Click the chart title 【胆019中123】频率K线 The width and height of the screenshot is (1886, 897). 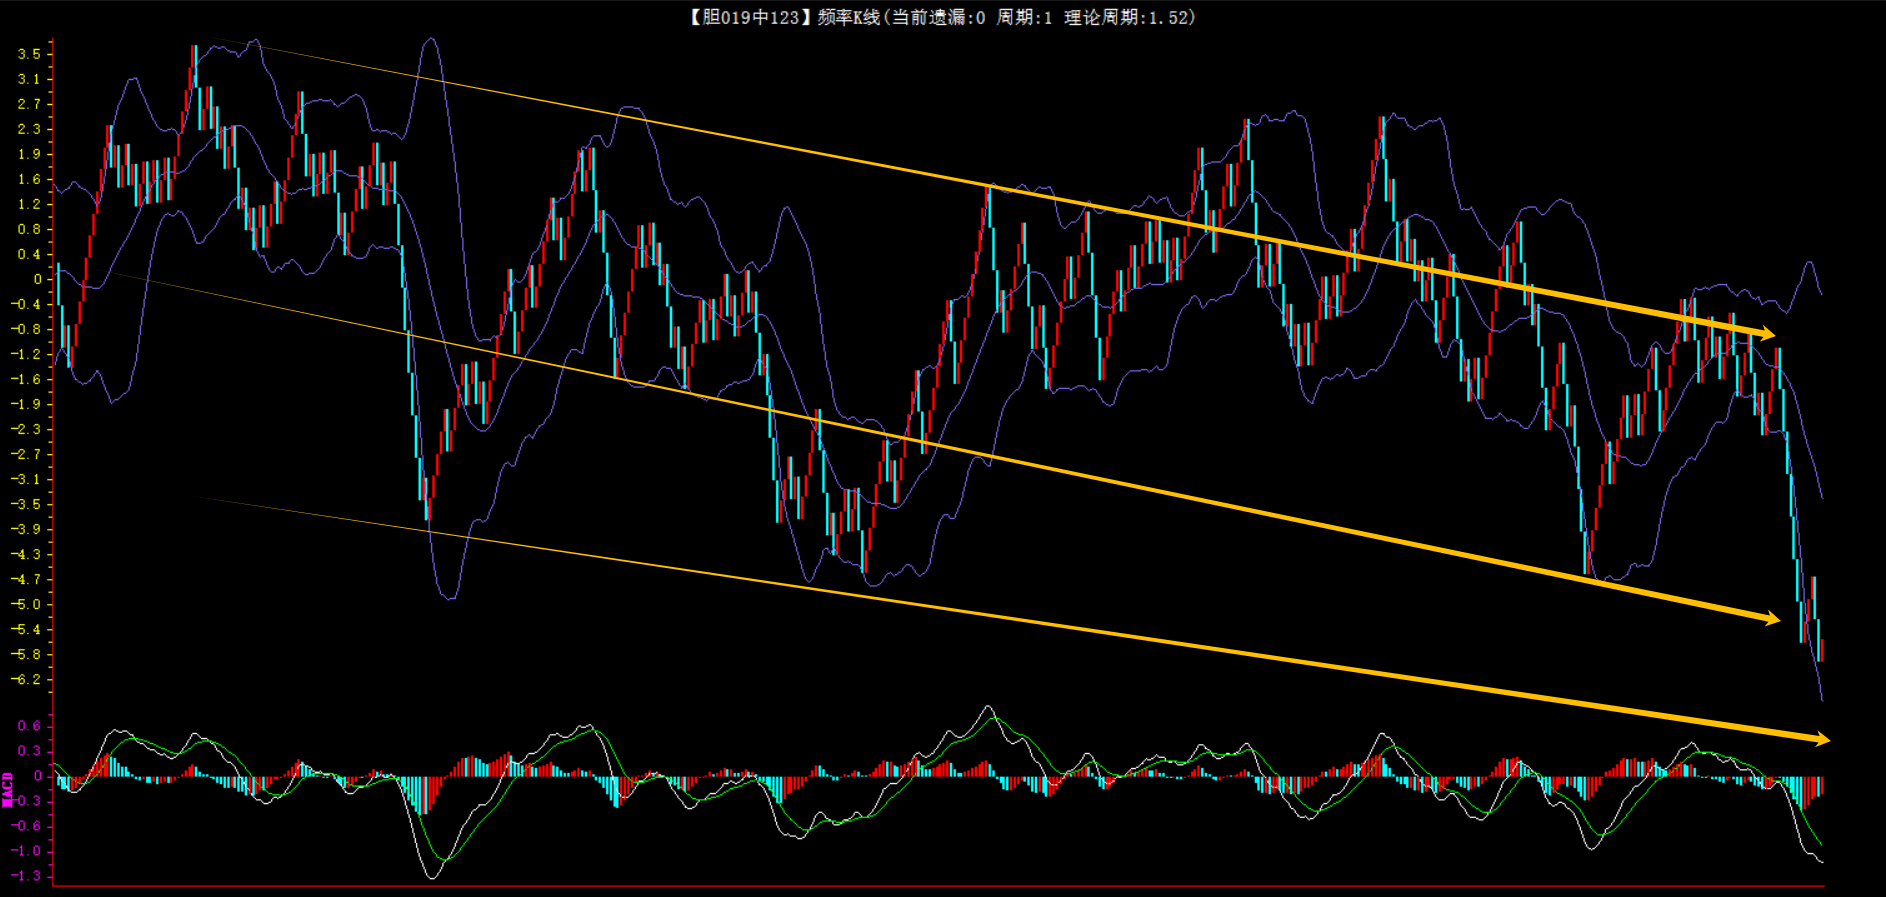point(784,17)
